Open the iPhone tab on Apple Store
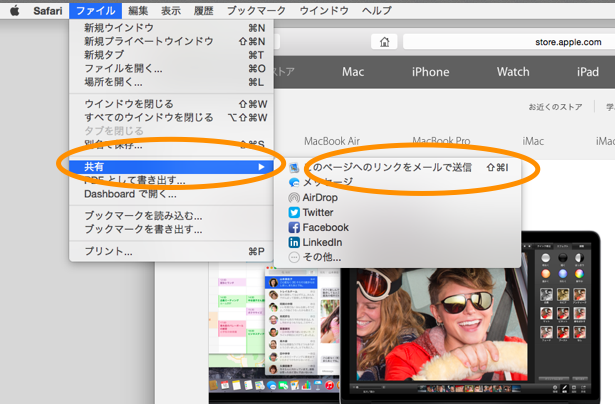This screenshot has height=404, width=615. click(431, 72)
